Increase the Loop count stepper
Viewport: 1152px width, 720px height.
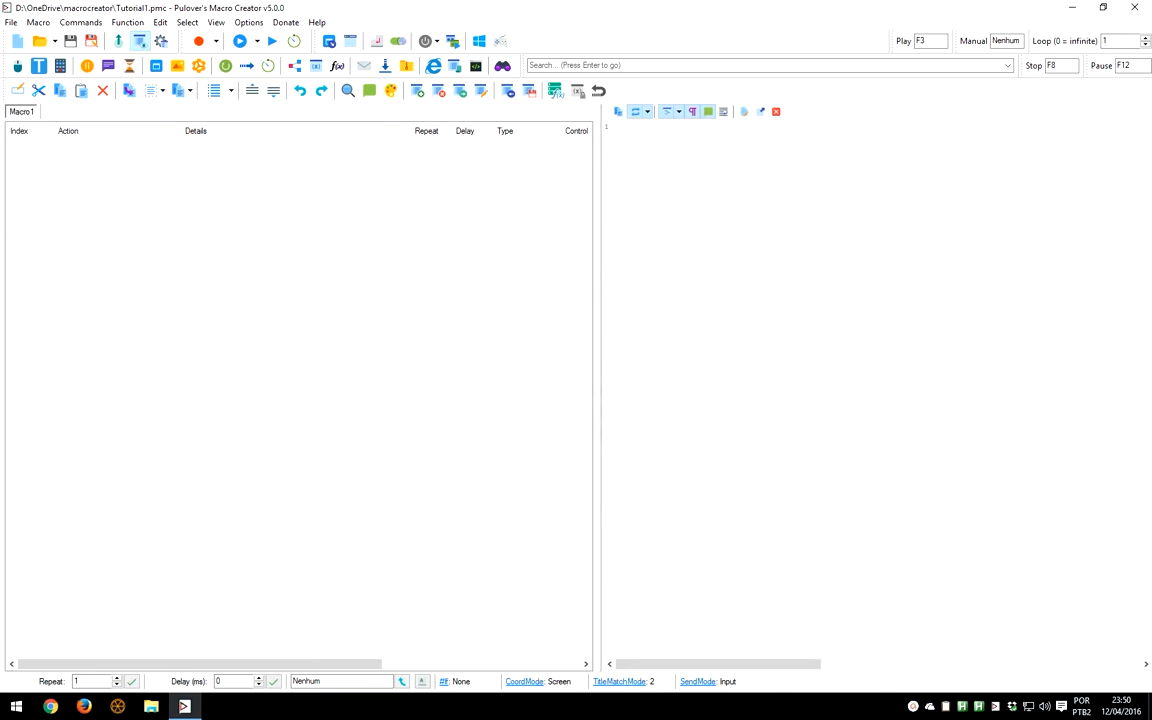click(1145, 37)
